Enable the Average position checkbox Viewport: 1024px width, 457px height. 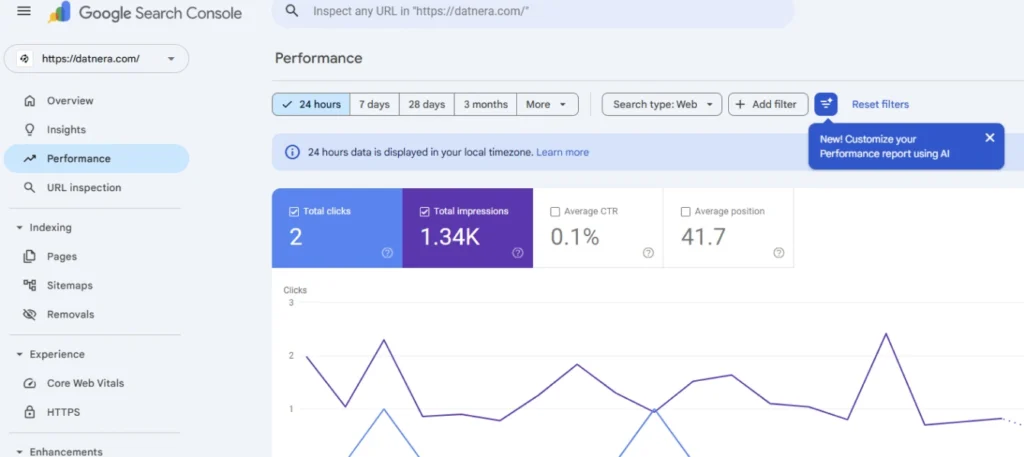click(x=686, y=212)
